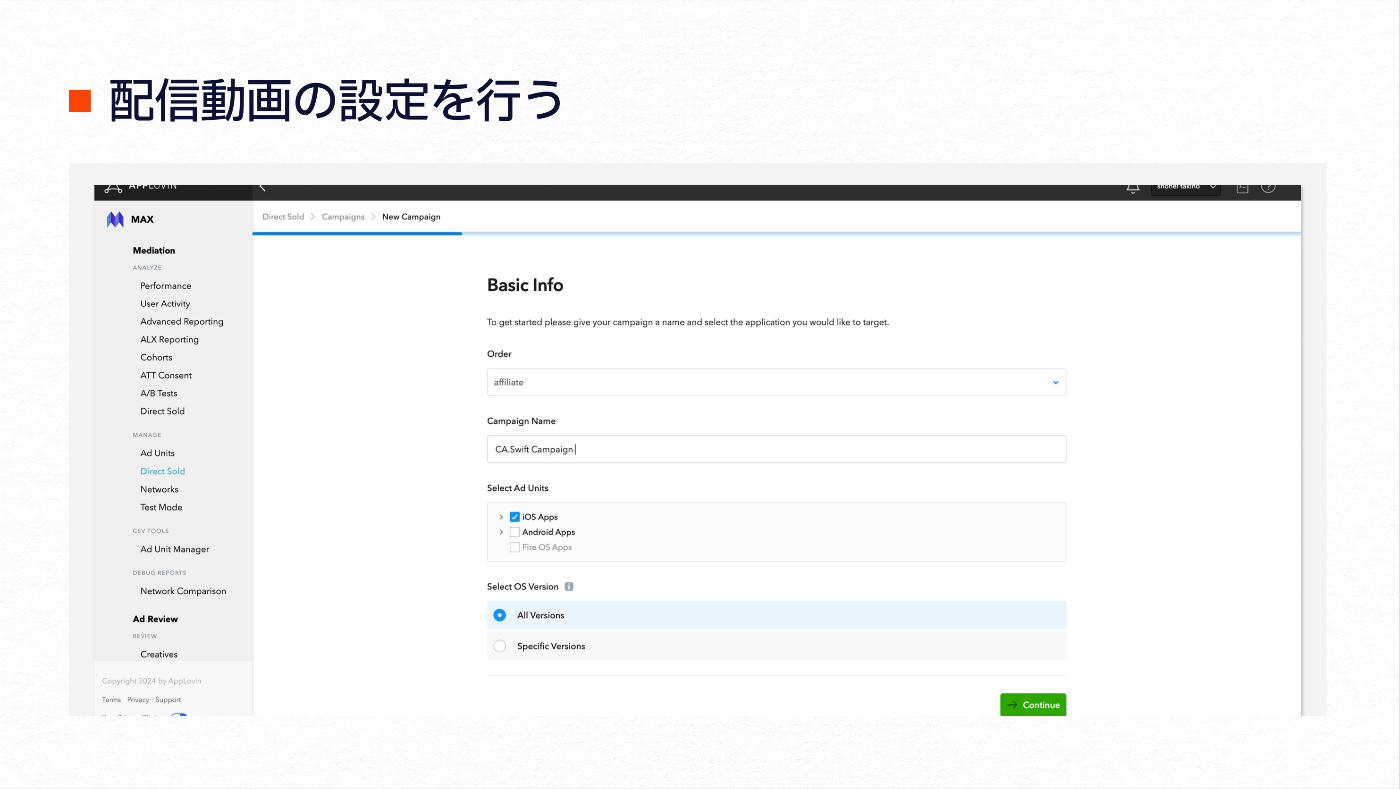1400x789 pixels.
Task: Expand the Android Apps tree node
Action: click(x=501, y=532)
